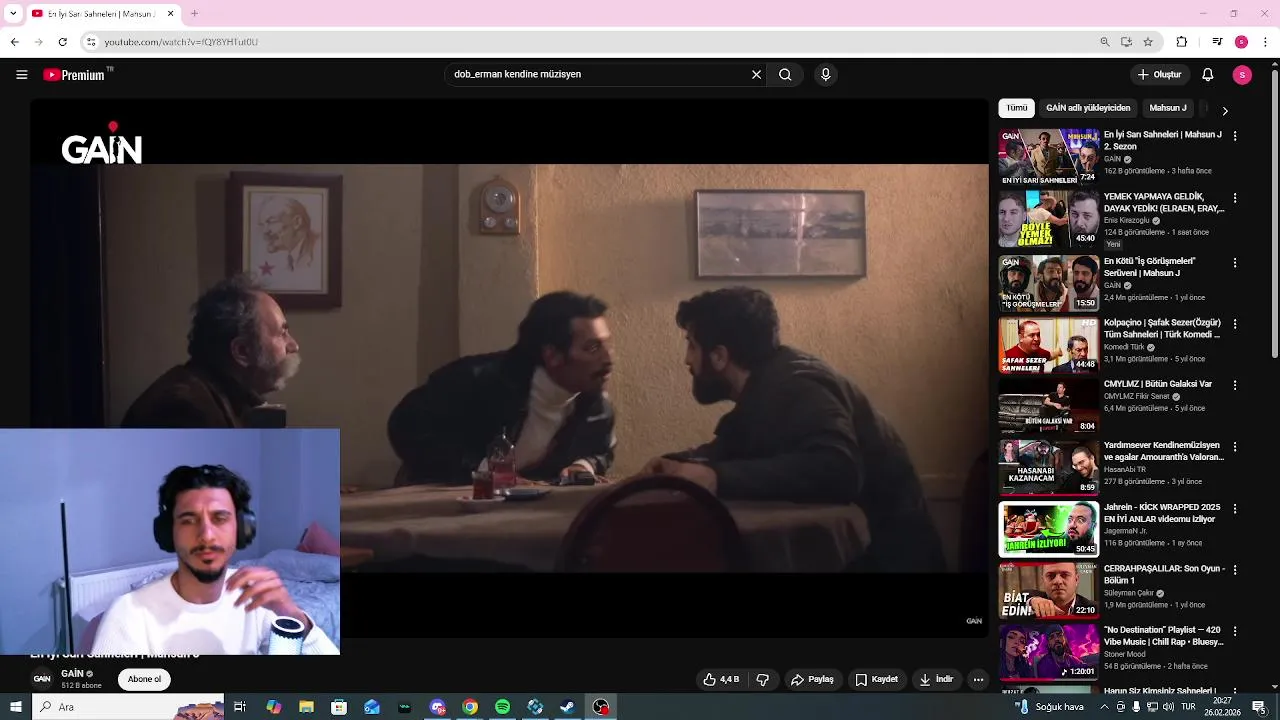Like the video showing 4,4 B
This screenshot has width=1280, height=720.
point(721,679)
